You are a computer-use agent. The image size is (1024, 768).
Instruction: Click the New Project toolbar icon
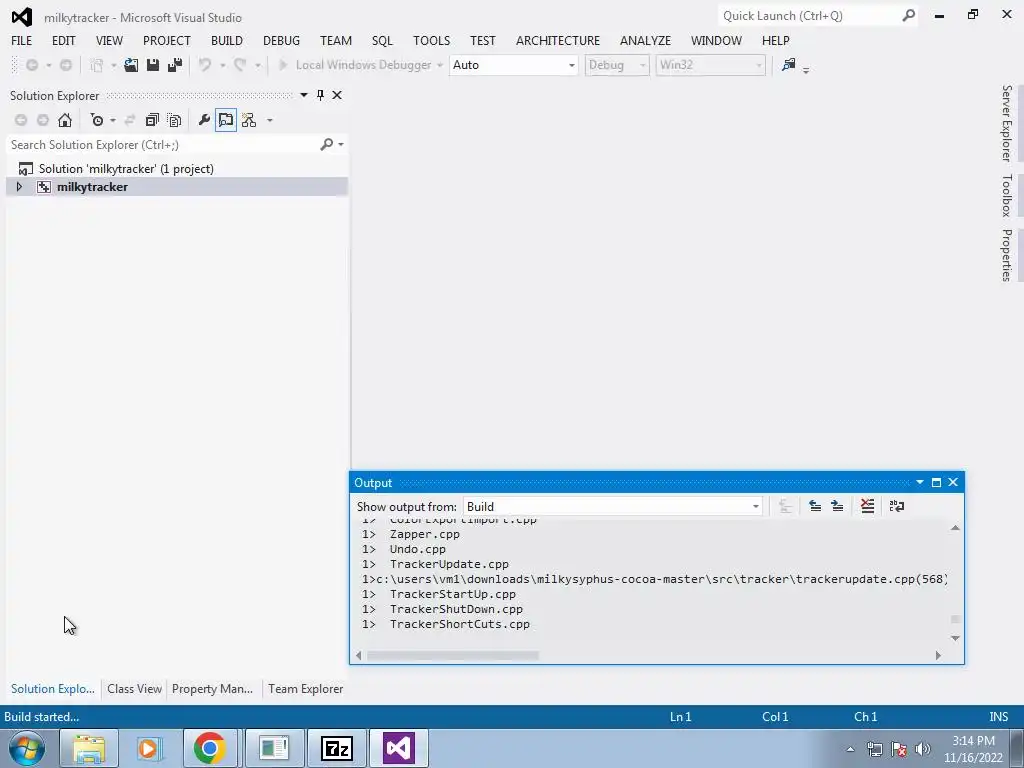(97, 65)
